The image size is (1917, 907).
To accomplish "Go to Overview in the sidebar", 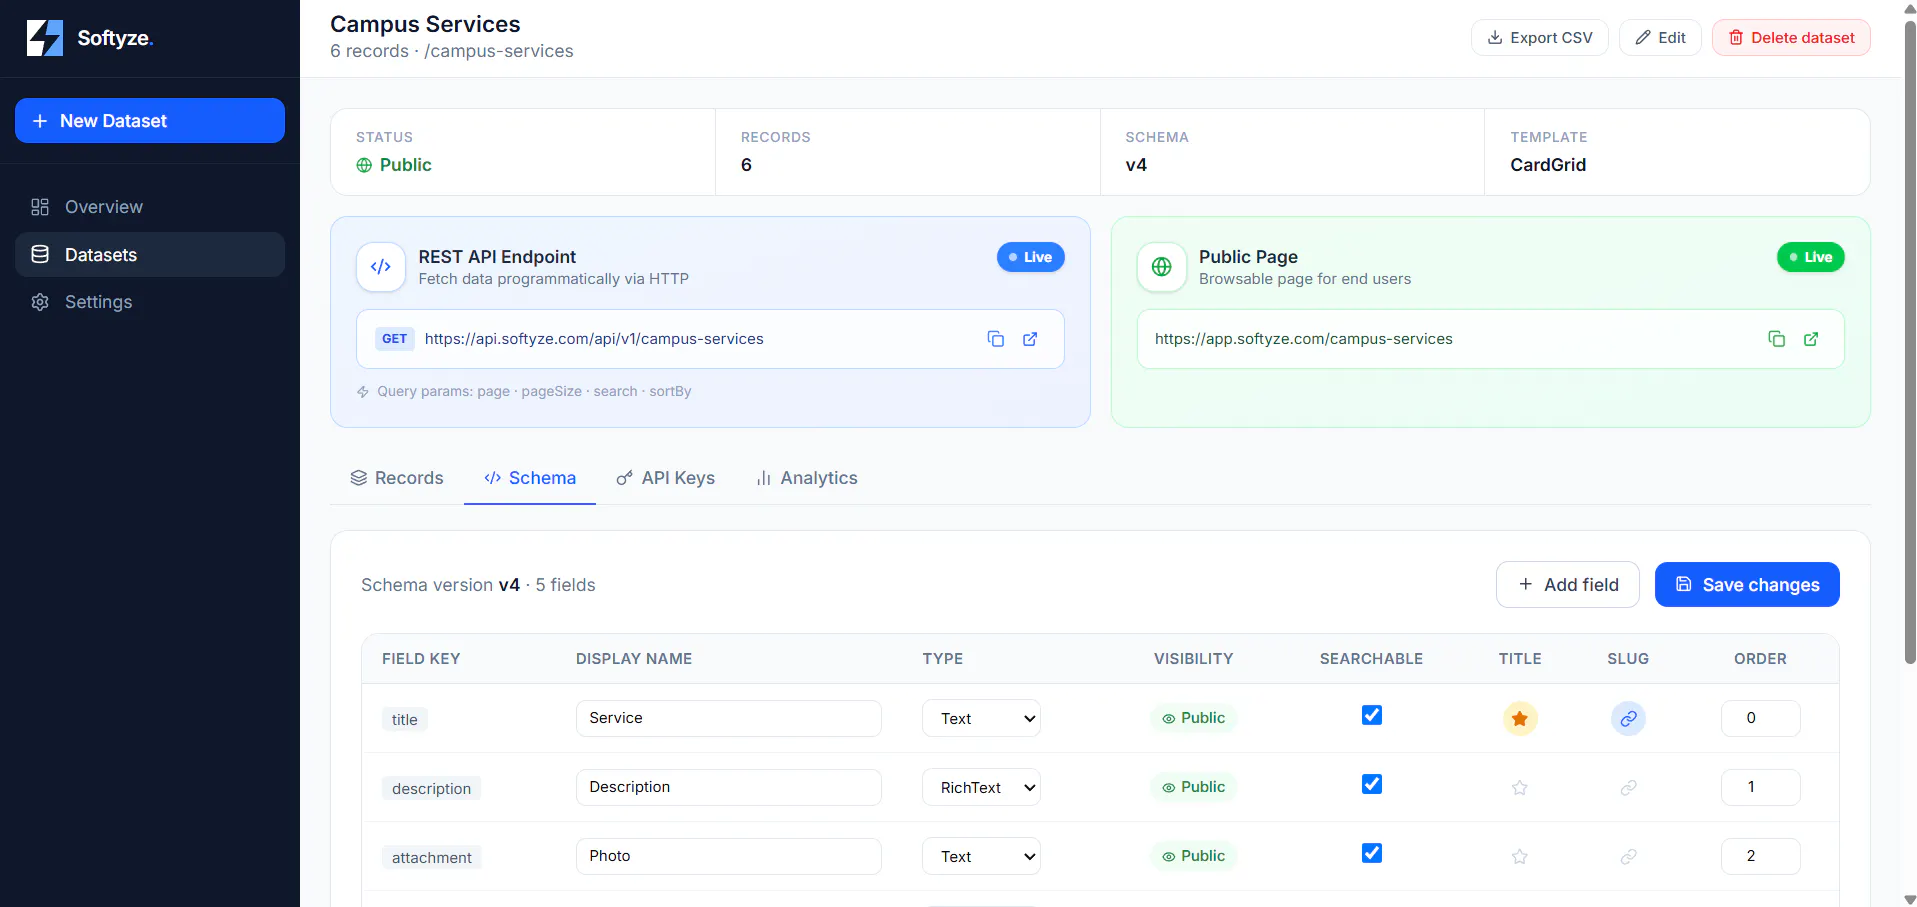I will click(x=150, y=207).
